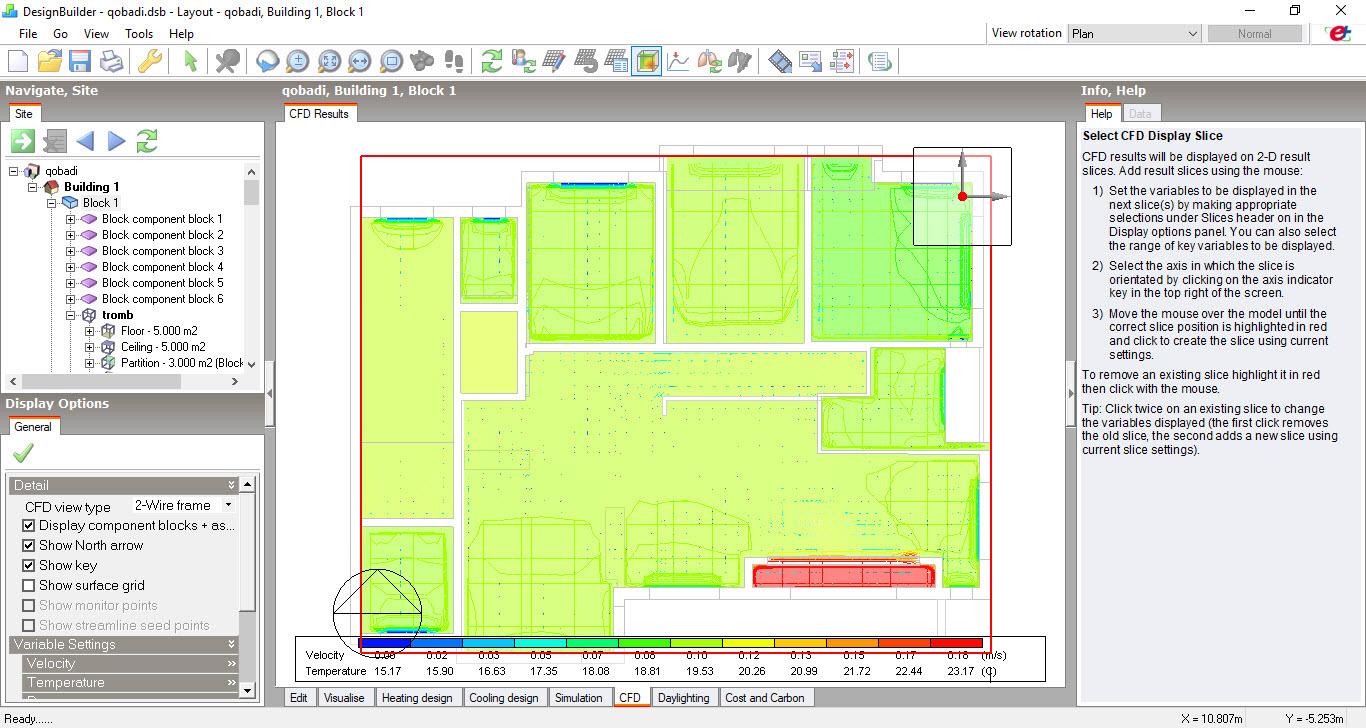Expand Block component block 3 tree node
Screen dimensions: 1366x728
pos(71,251)
